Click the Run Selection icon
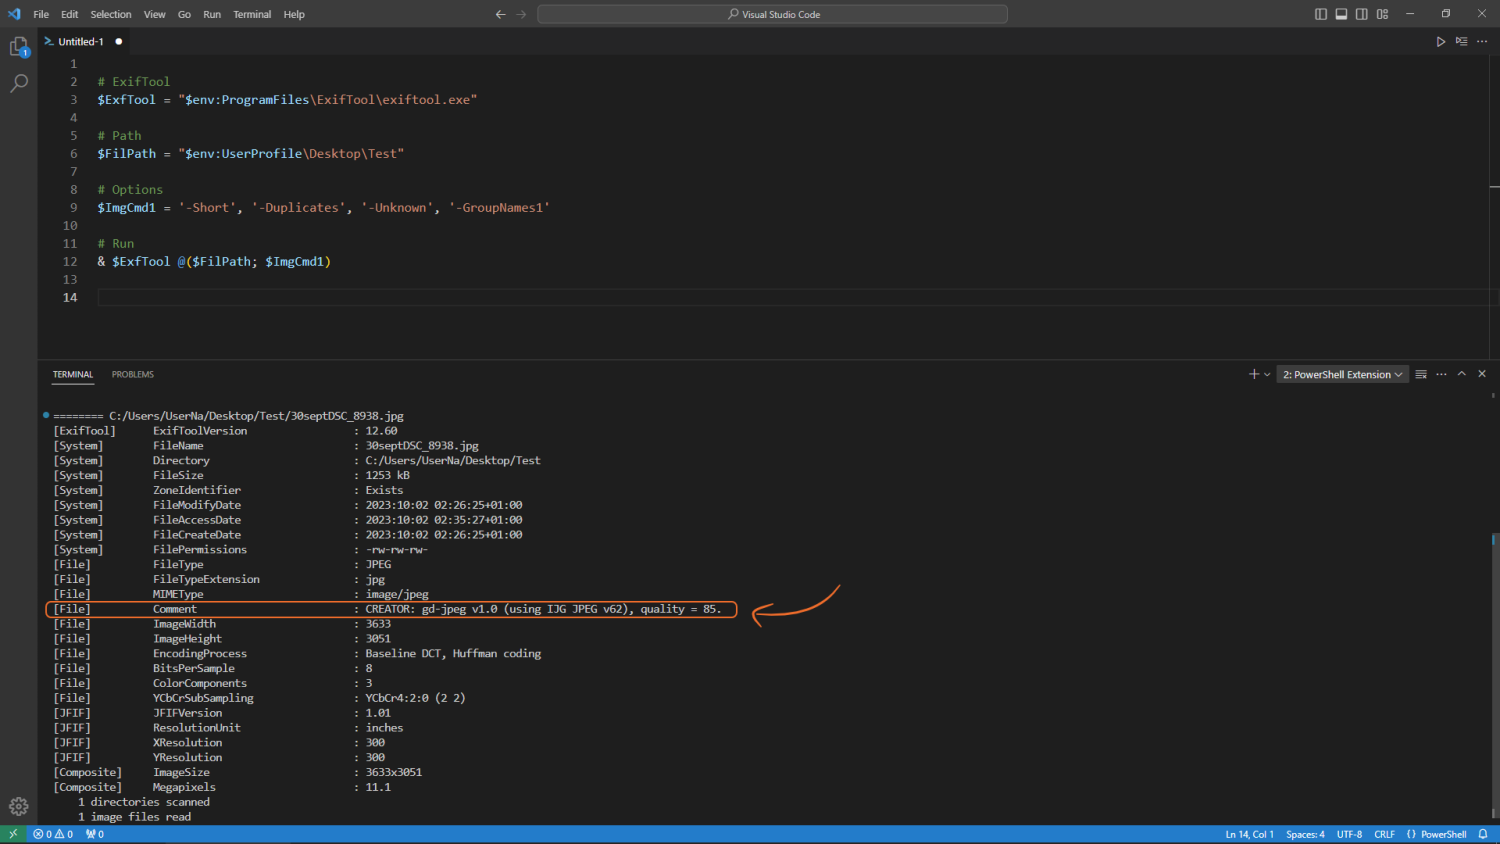 (x=1461, y=42)
